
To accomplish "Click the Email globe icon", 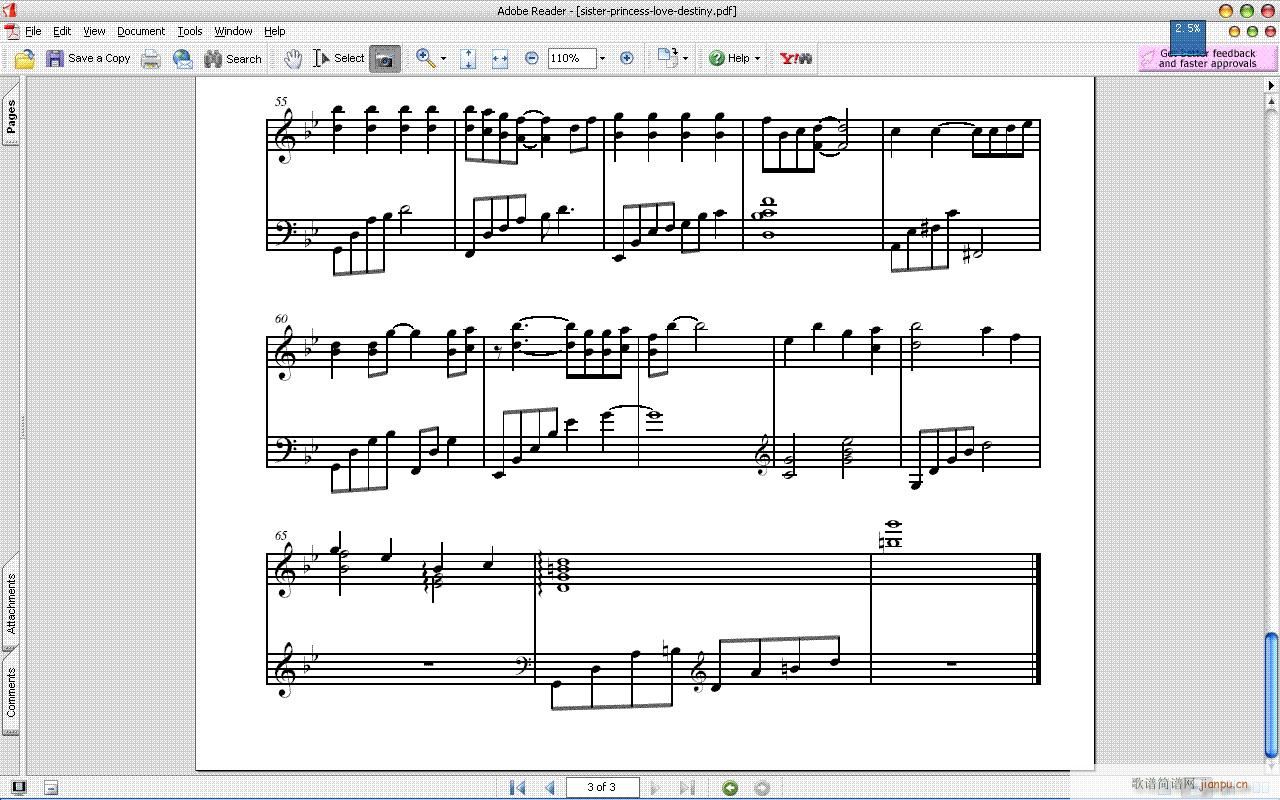I will click(x=182, y=59).
